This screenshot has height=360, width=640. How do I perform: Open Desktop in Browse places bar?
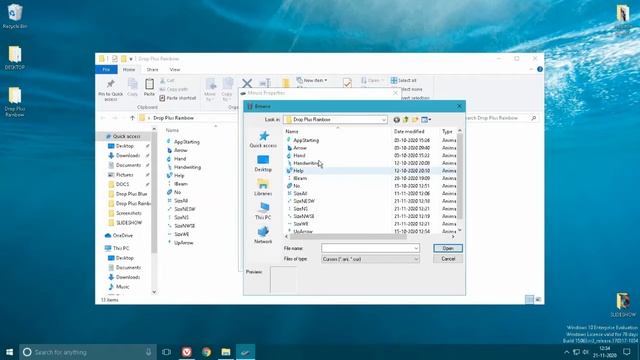click(x=263, y=163)
